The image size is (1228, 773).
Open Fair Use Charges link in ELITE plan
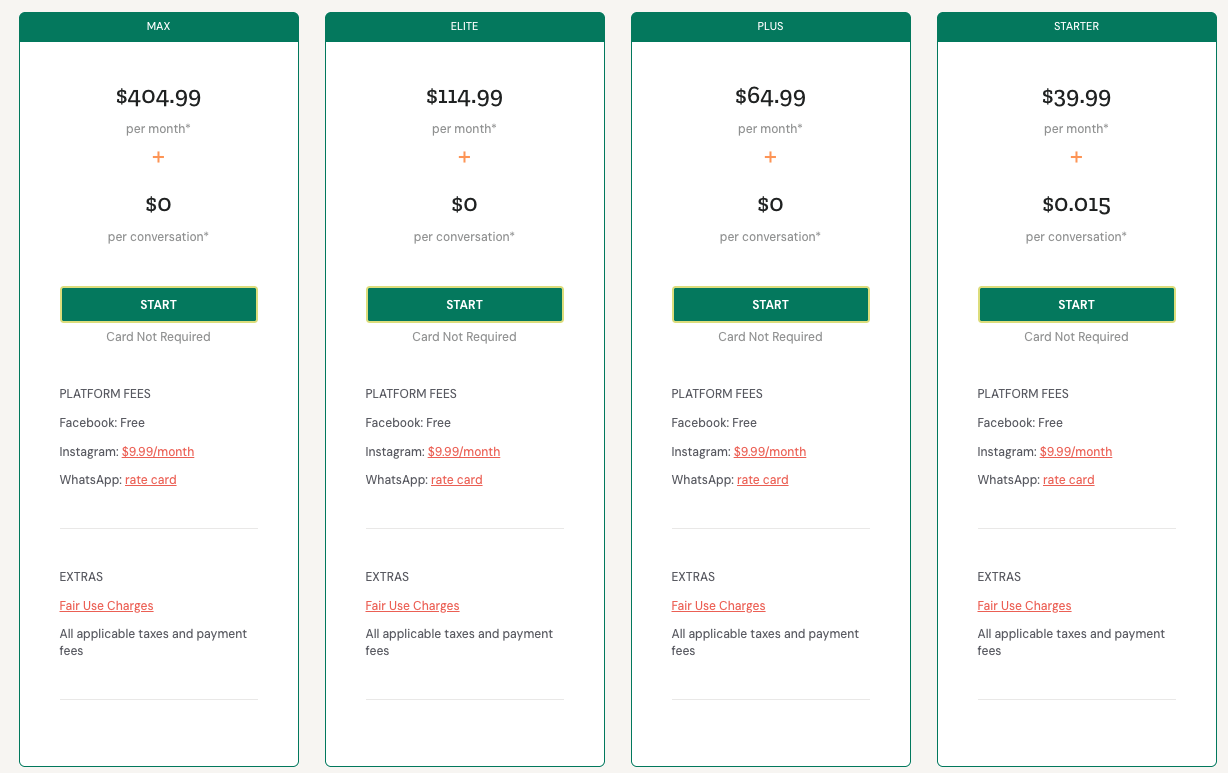[x=412, y=606]
